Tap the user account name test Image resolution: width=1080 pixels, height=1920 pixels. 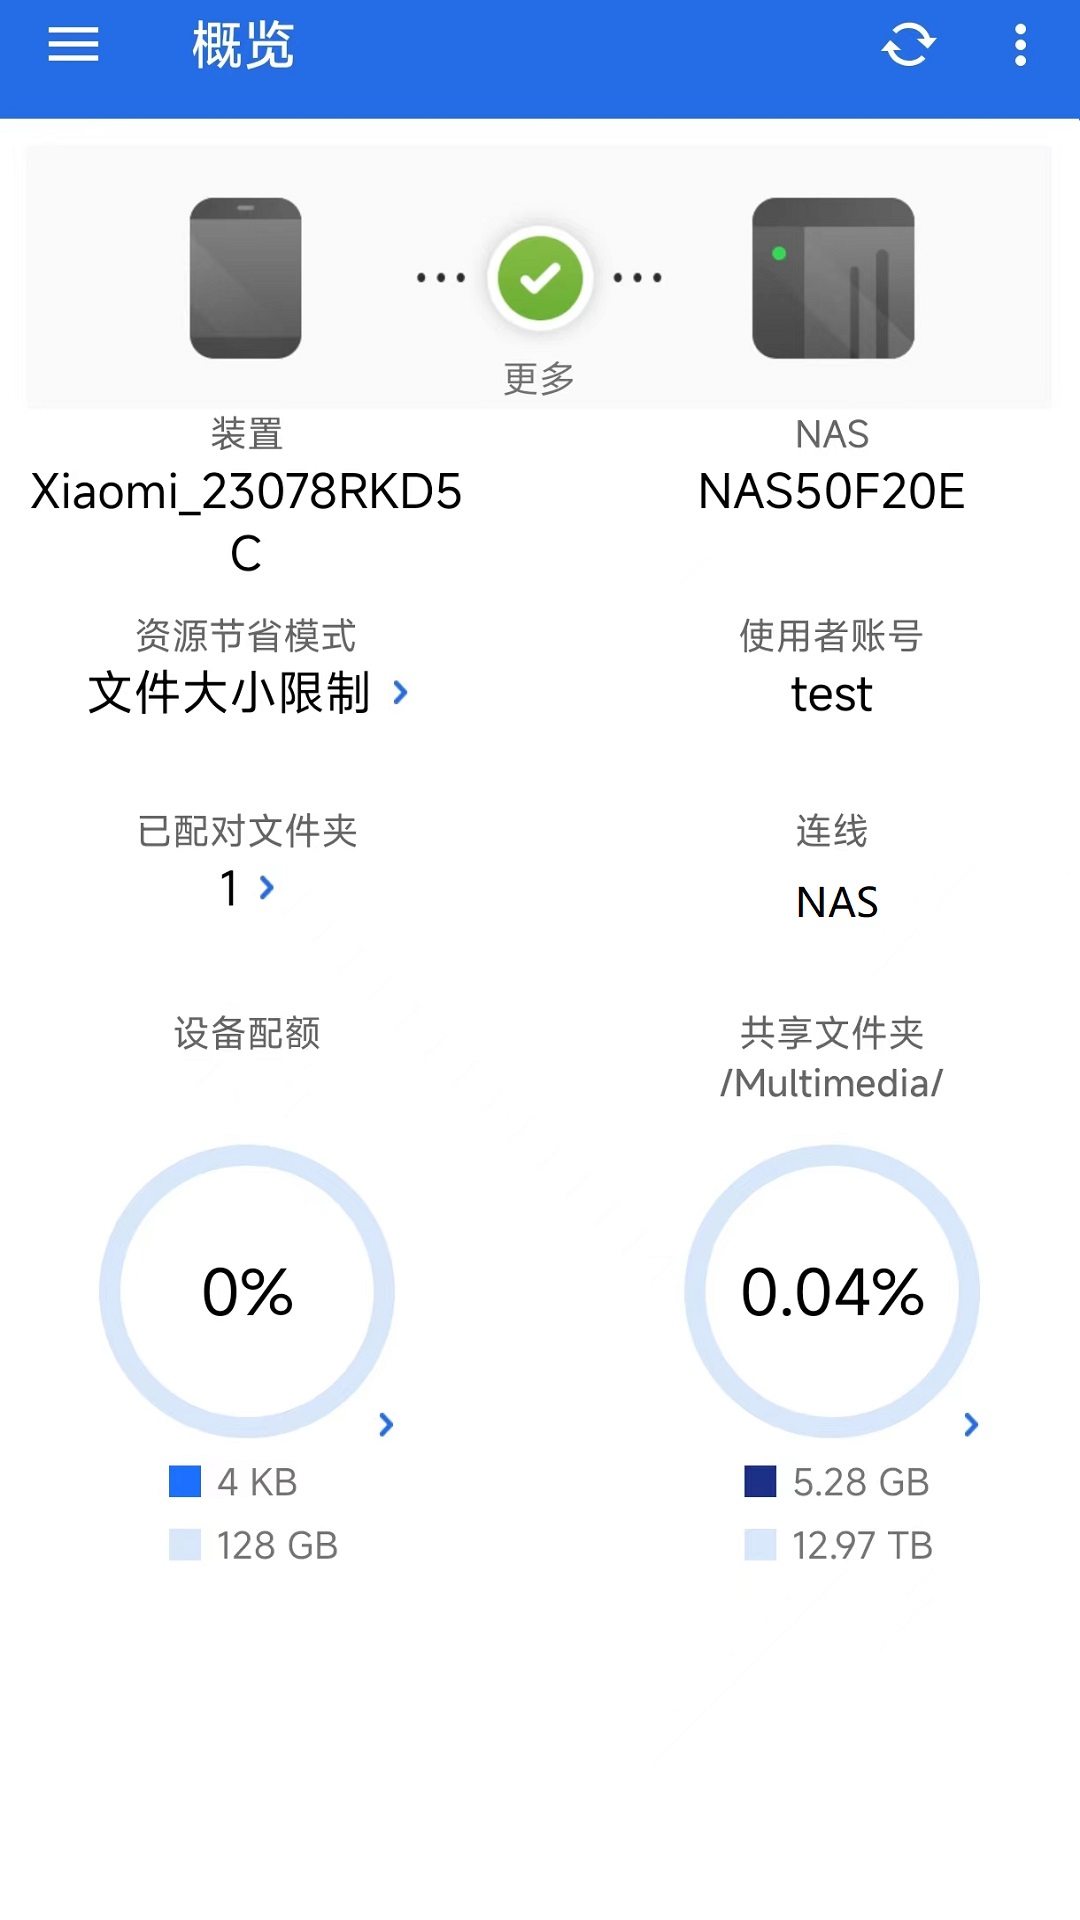click(x=830, y=694)
